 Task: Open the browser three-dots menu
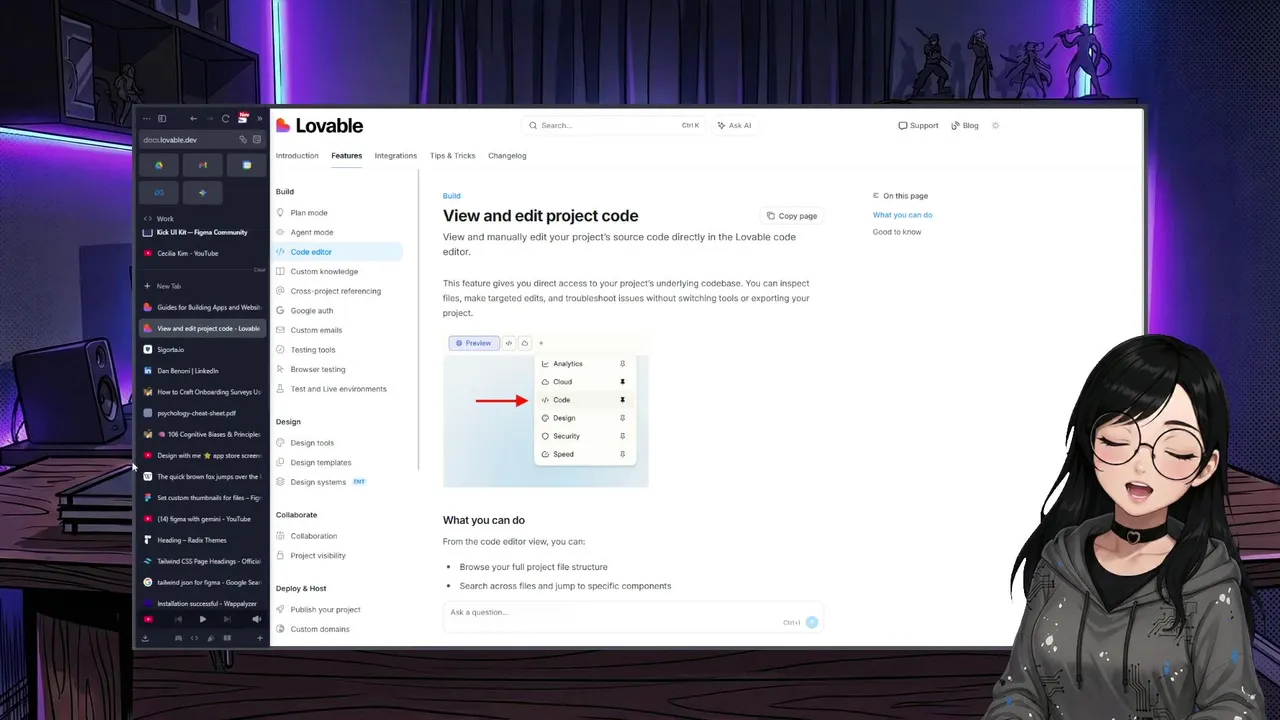point(147,118)
